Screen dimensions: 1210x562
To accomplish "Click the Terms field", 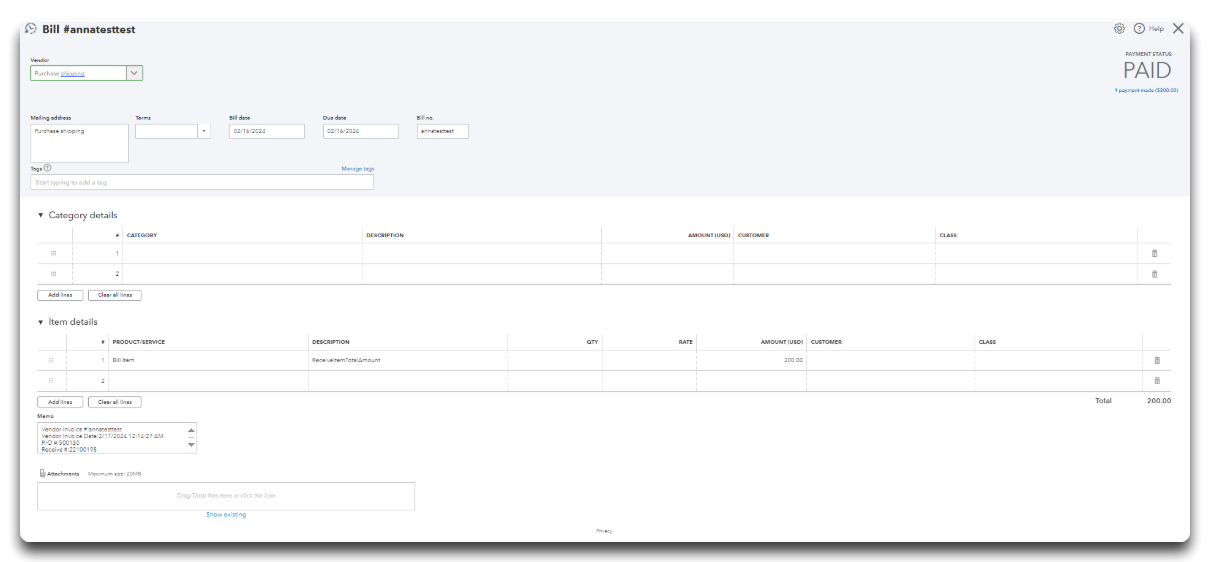I will (167, 131).
